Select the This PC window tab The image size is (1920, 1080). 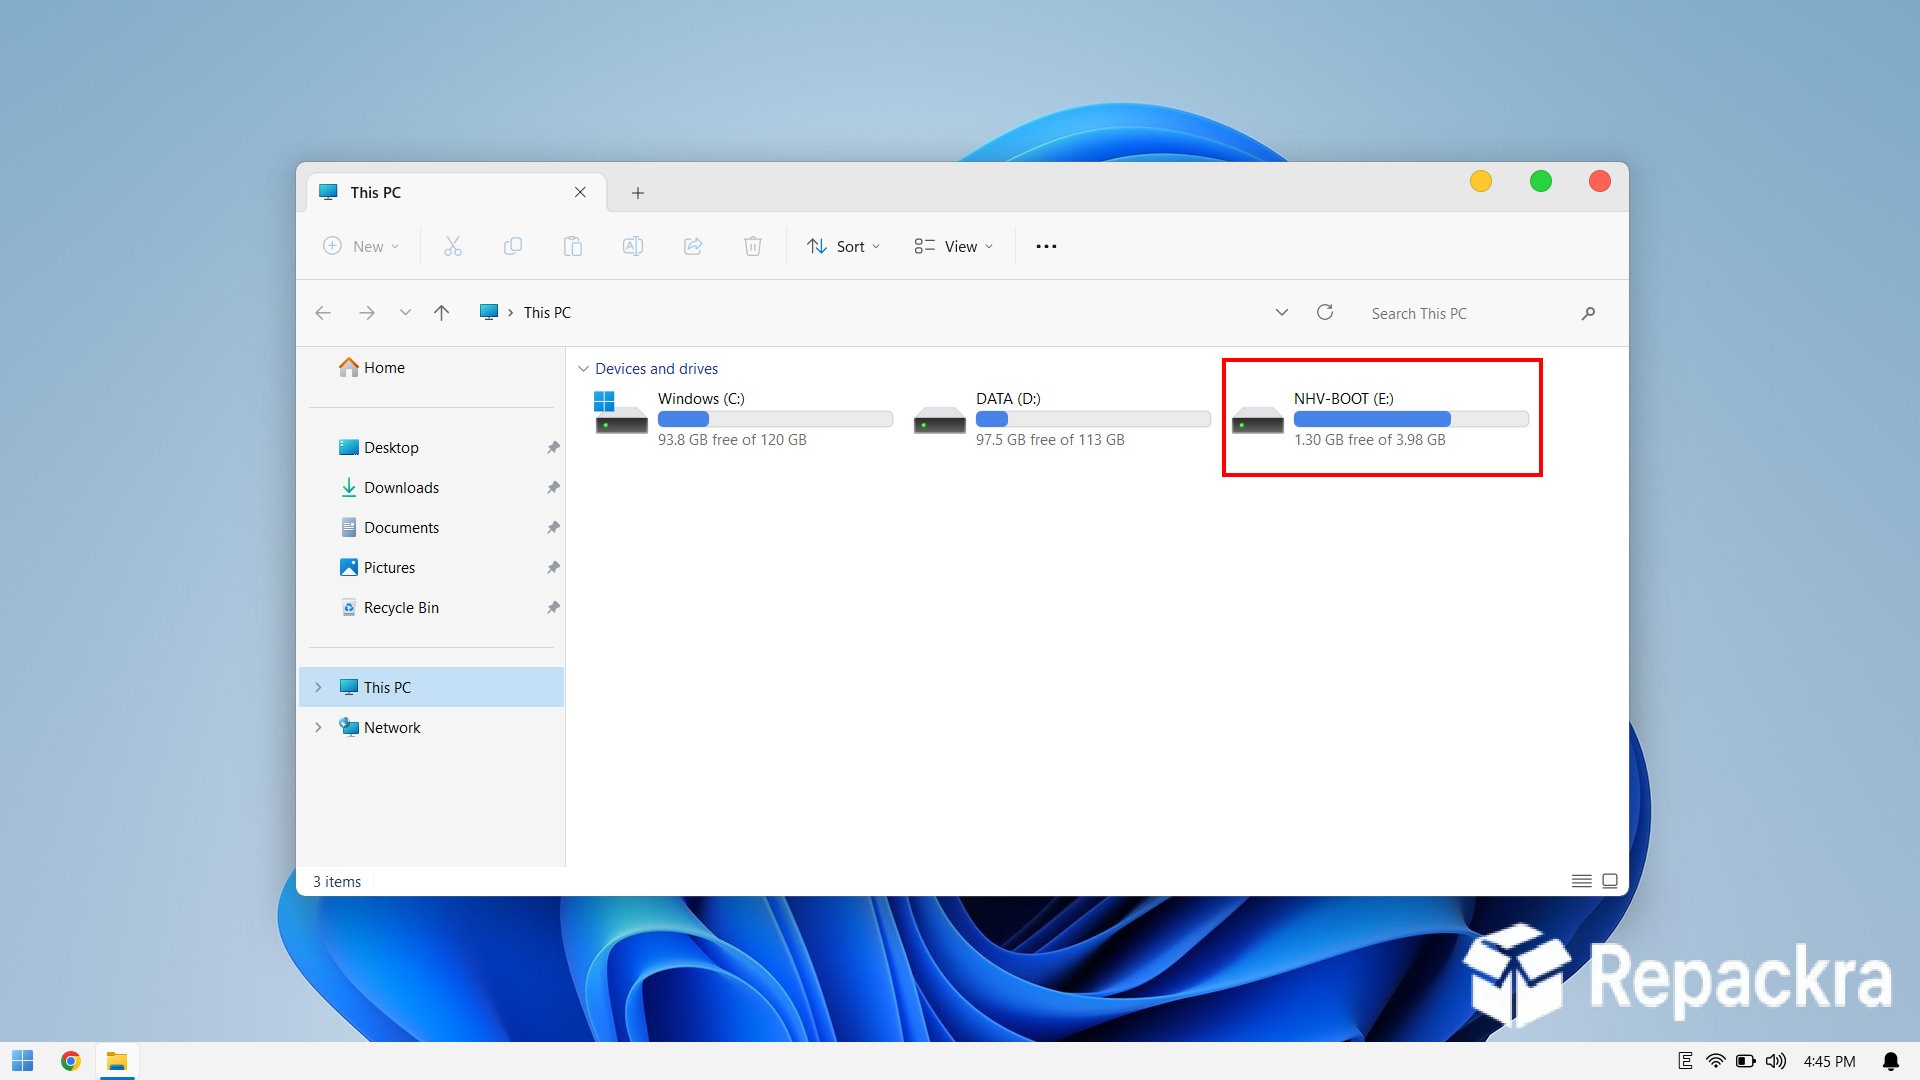point(455,192)
